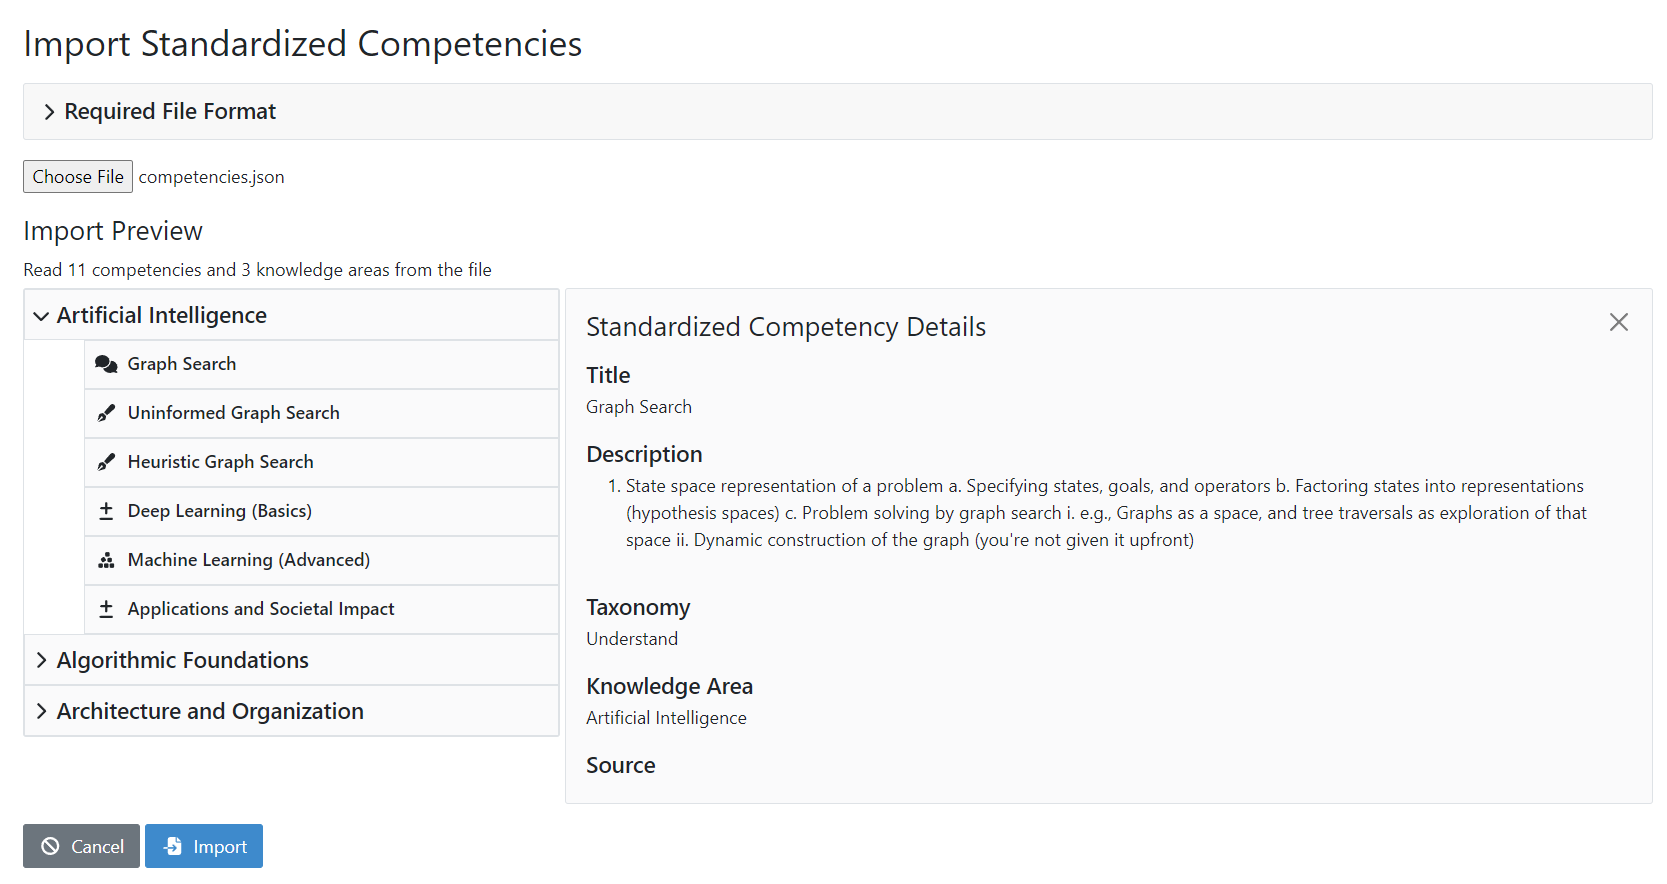Image resolution: width=1667 pixels, height=884 pixels.
Task: Click the import icon inside the Import button
Action: coord(174,846)
